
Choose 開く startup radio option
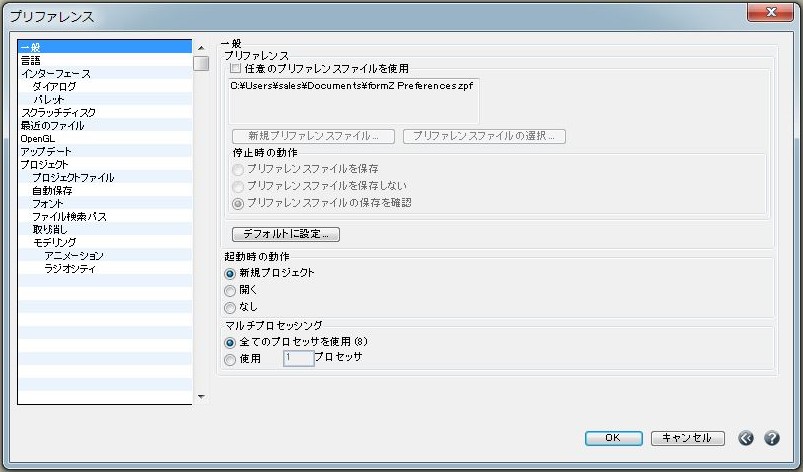tap(230, 291)
